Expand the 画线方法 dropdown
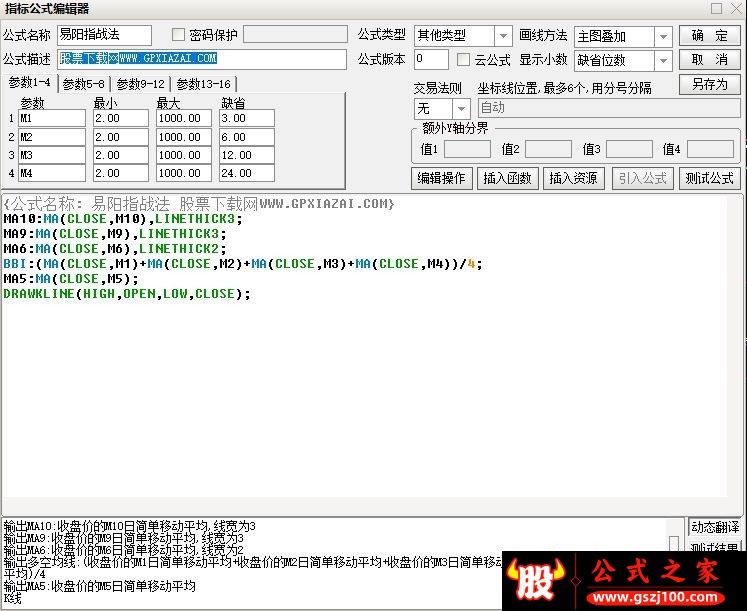 (663, 36)
